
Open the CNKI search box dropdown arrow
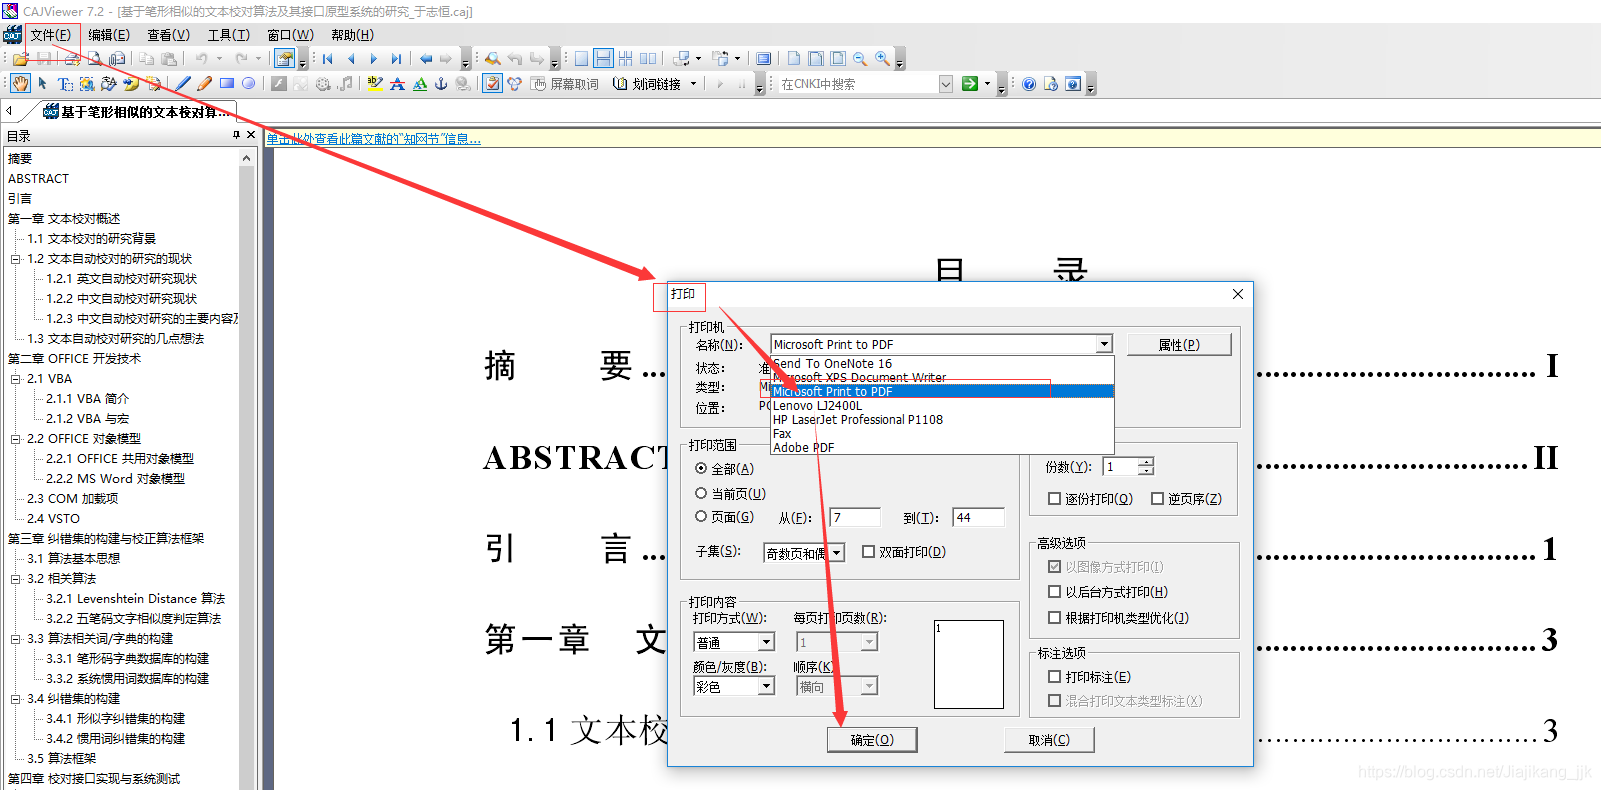[x=945, y=84]
